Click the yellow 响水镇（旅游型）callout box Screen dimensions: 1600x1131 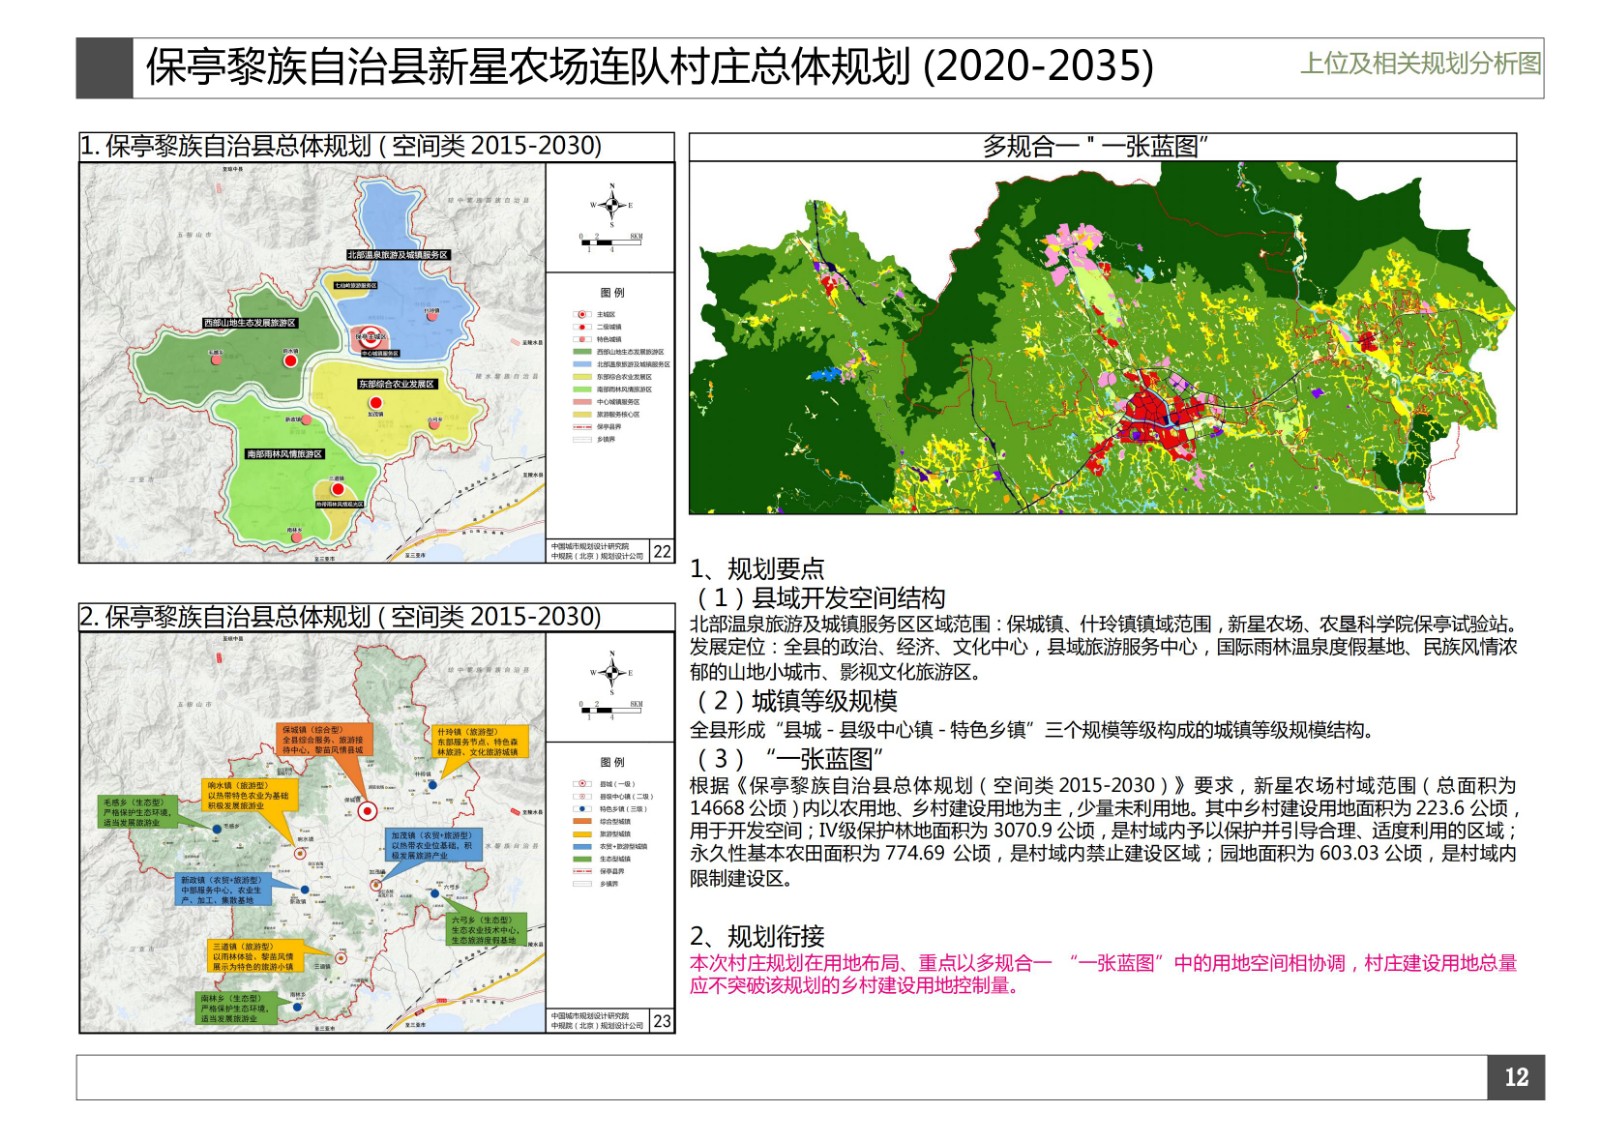(250, 796)
